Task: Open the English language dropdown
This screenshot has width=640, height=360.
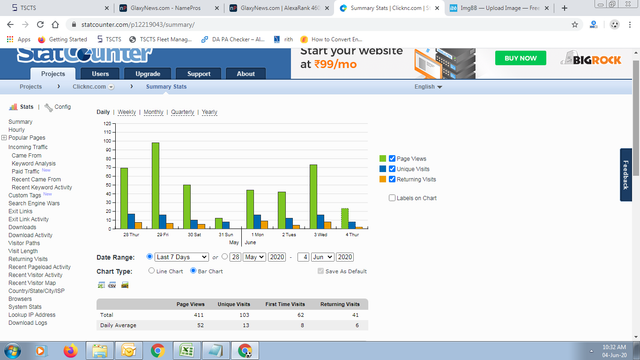Action: (x=428, y=87)
